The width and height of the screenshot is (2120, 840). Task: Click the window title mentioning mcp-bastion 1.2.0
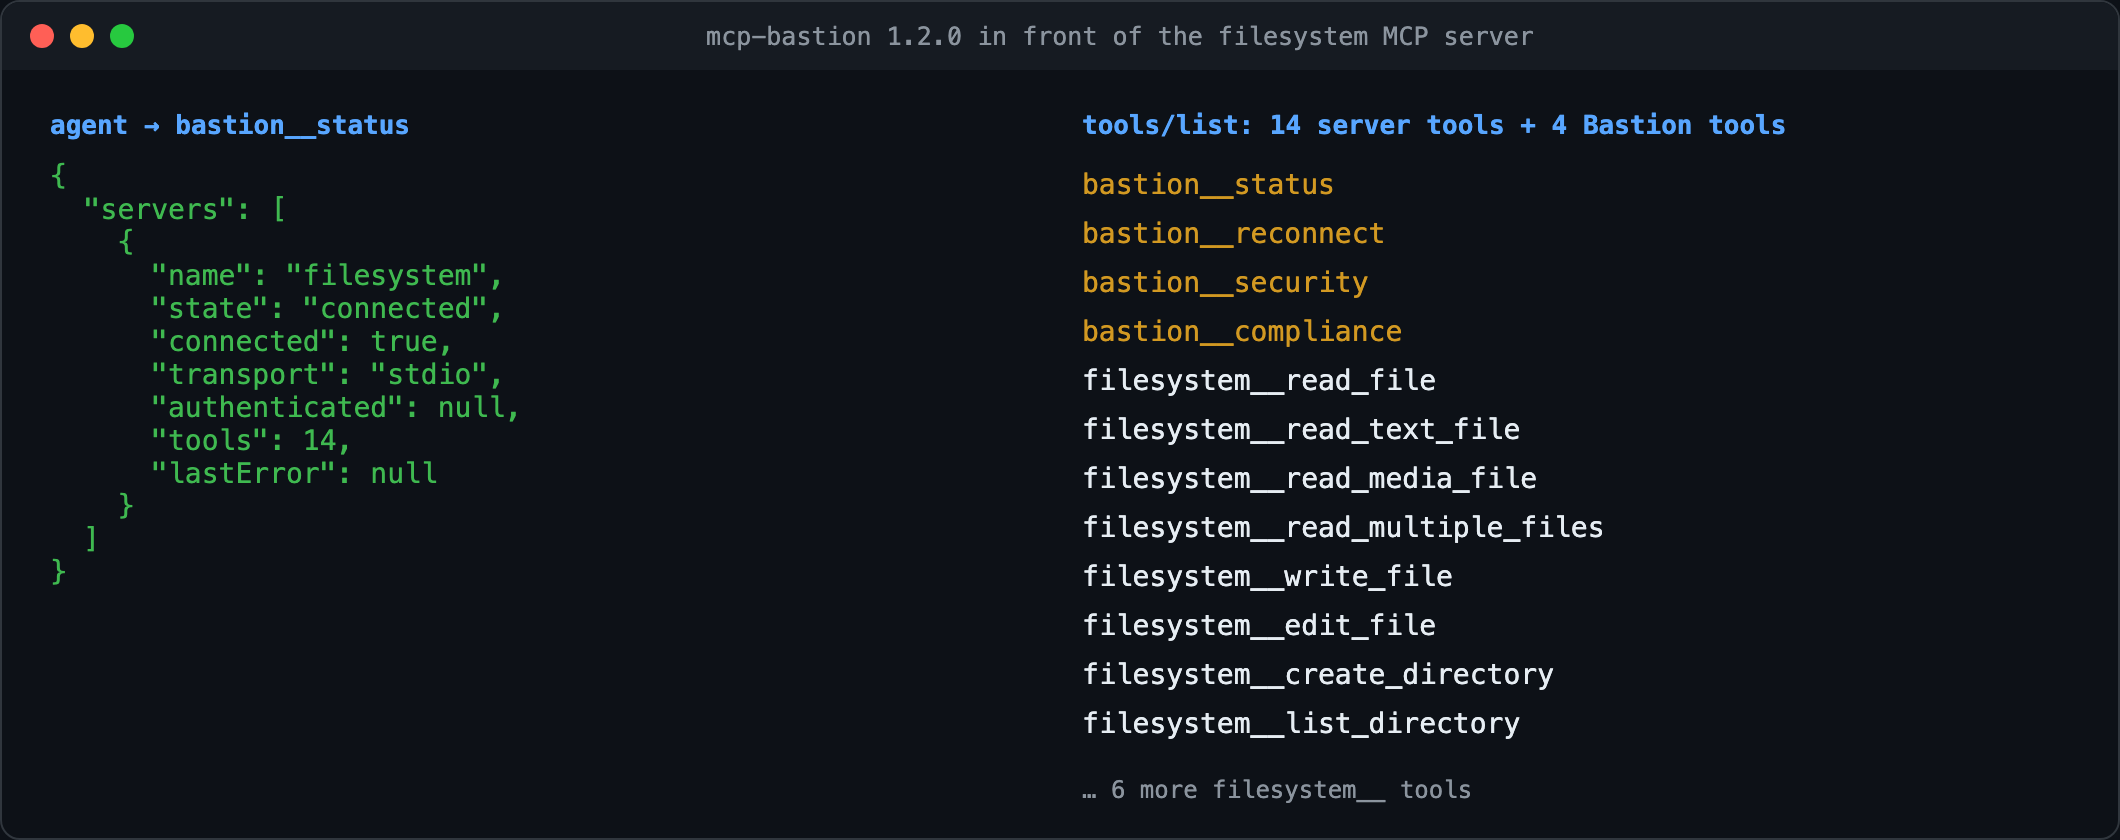[x=1119, y=37]
